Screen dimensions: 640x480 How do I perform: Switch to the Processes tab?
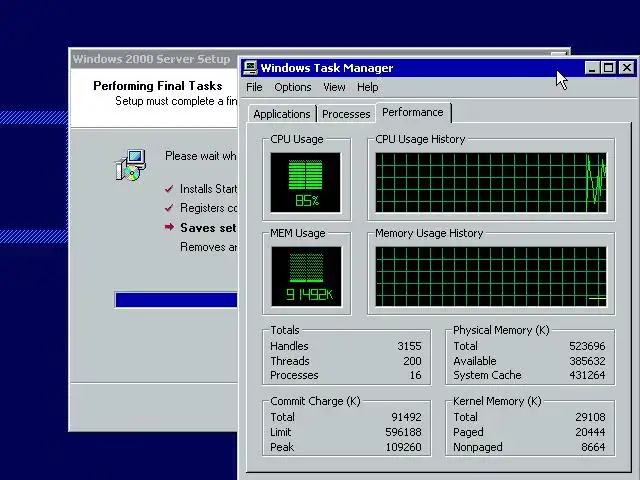[346, 114]
